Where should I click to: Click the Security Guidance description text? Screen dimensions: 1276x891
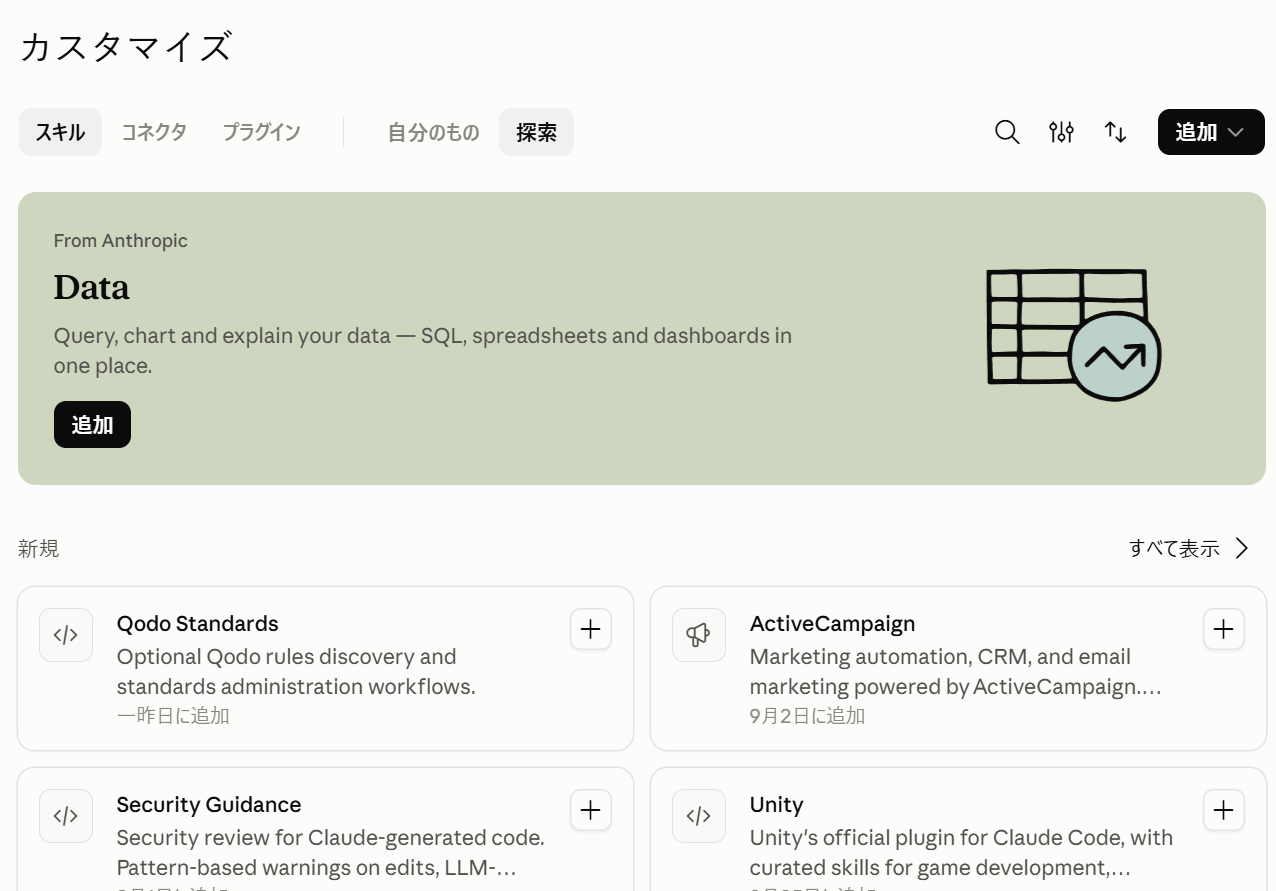(331, 853)
